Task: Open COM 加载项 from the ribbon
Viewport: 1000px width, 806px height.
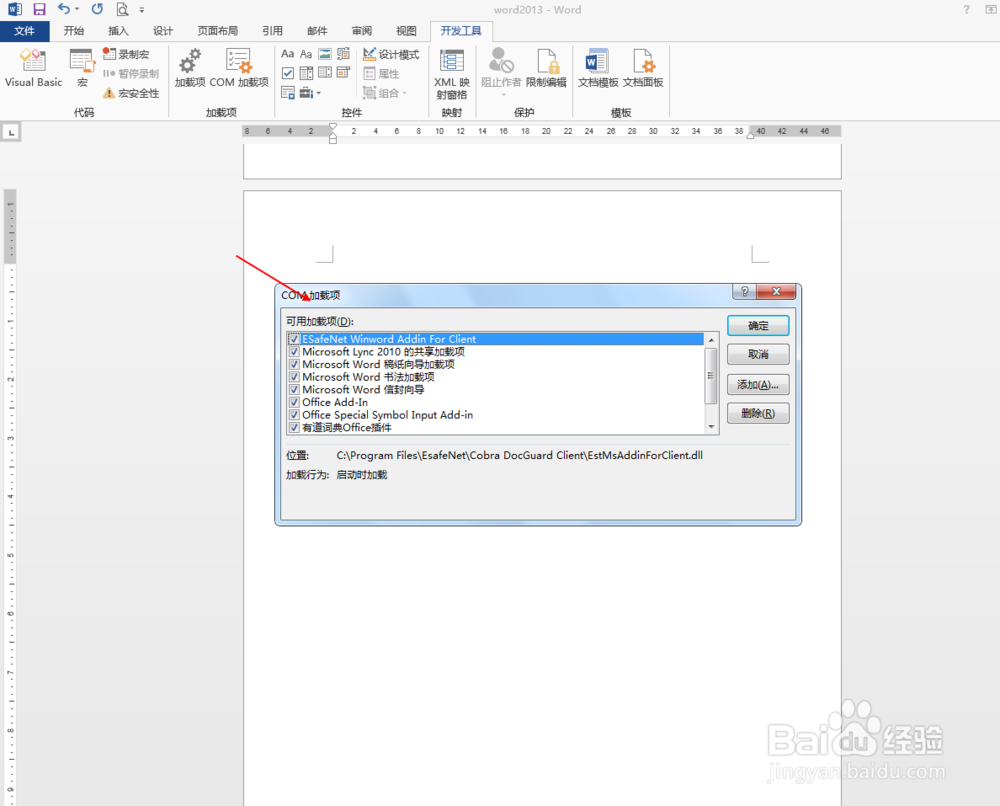Action: point(239,68)
